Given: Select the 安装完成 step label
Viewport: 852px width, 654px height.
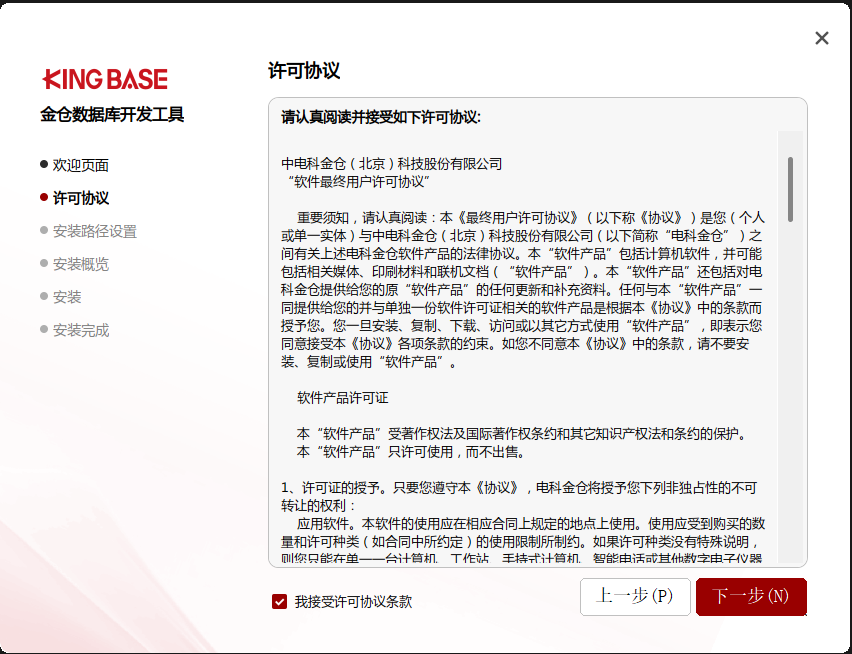Looking at the screenshot, I should click(x=81, y=330).
